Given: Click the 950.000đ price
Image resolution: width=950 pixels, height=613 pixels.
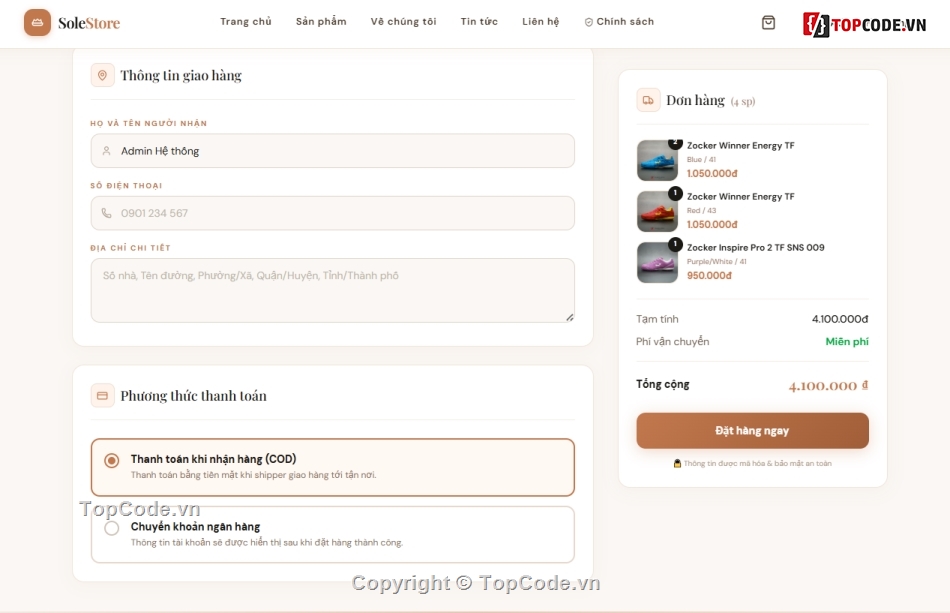Looking at the screenshot, I should tap(709, 276).
